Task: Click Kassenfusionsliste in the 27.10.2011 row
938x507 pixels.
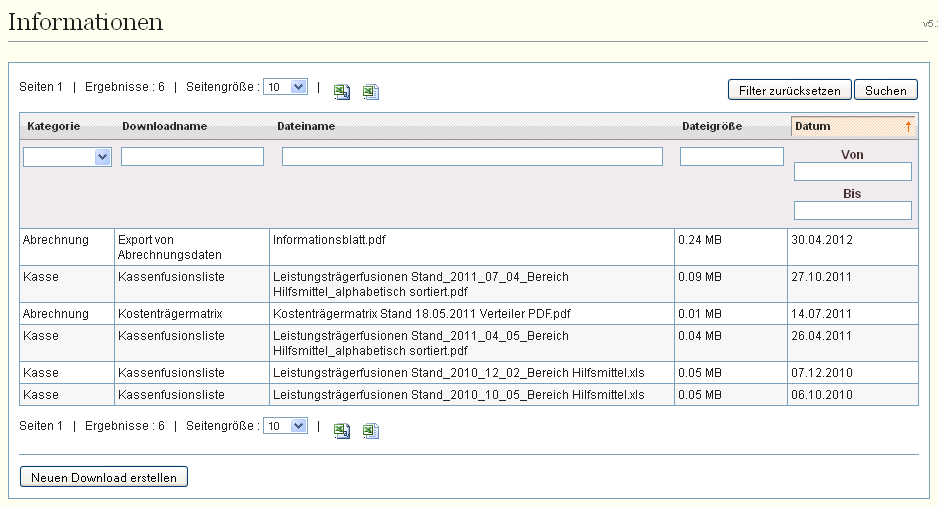Action: tap(171, 277)
